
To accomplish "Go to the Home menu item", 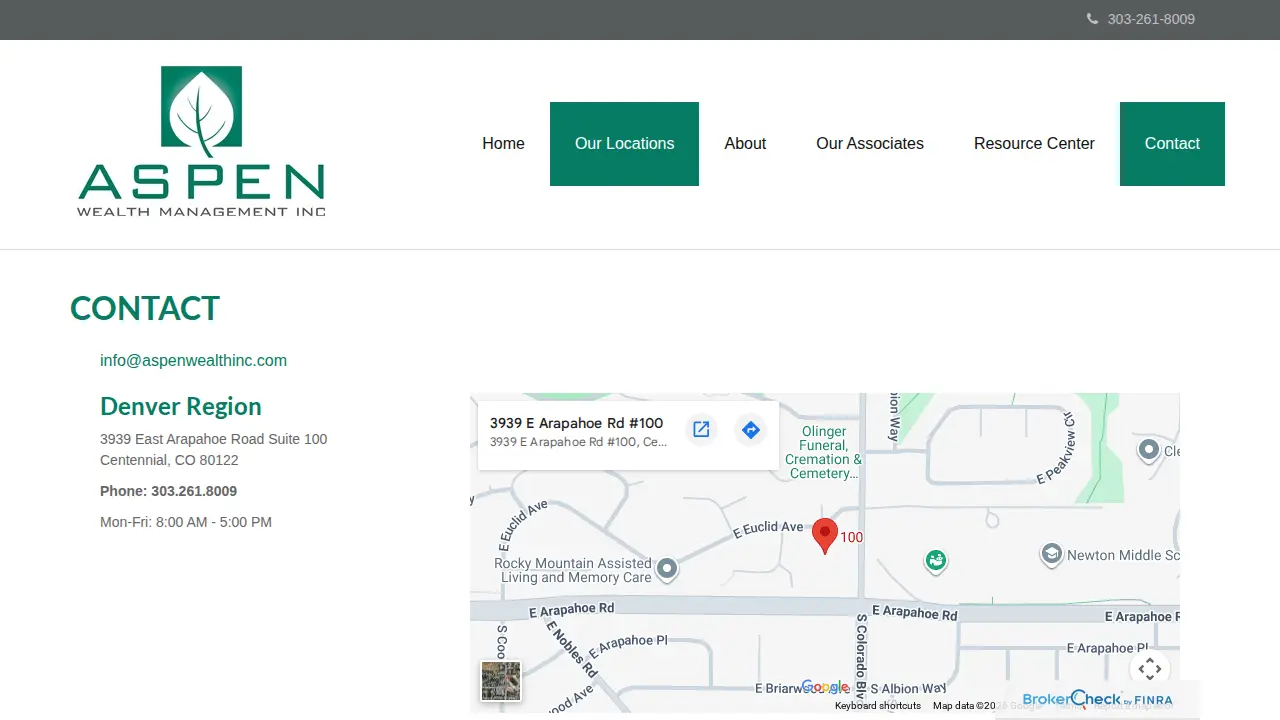I will click(503, 144).
